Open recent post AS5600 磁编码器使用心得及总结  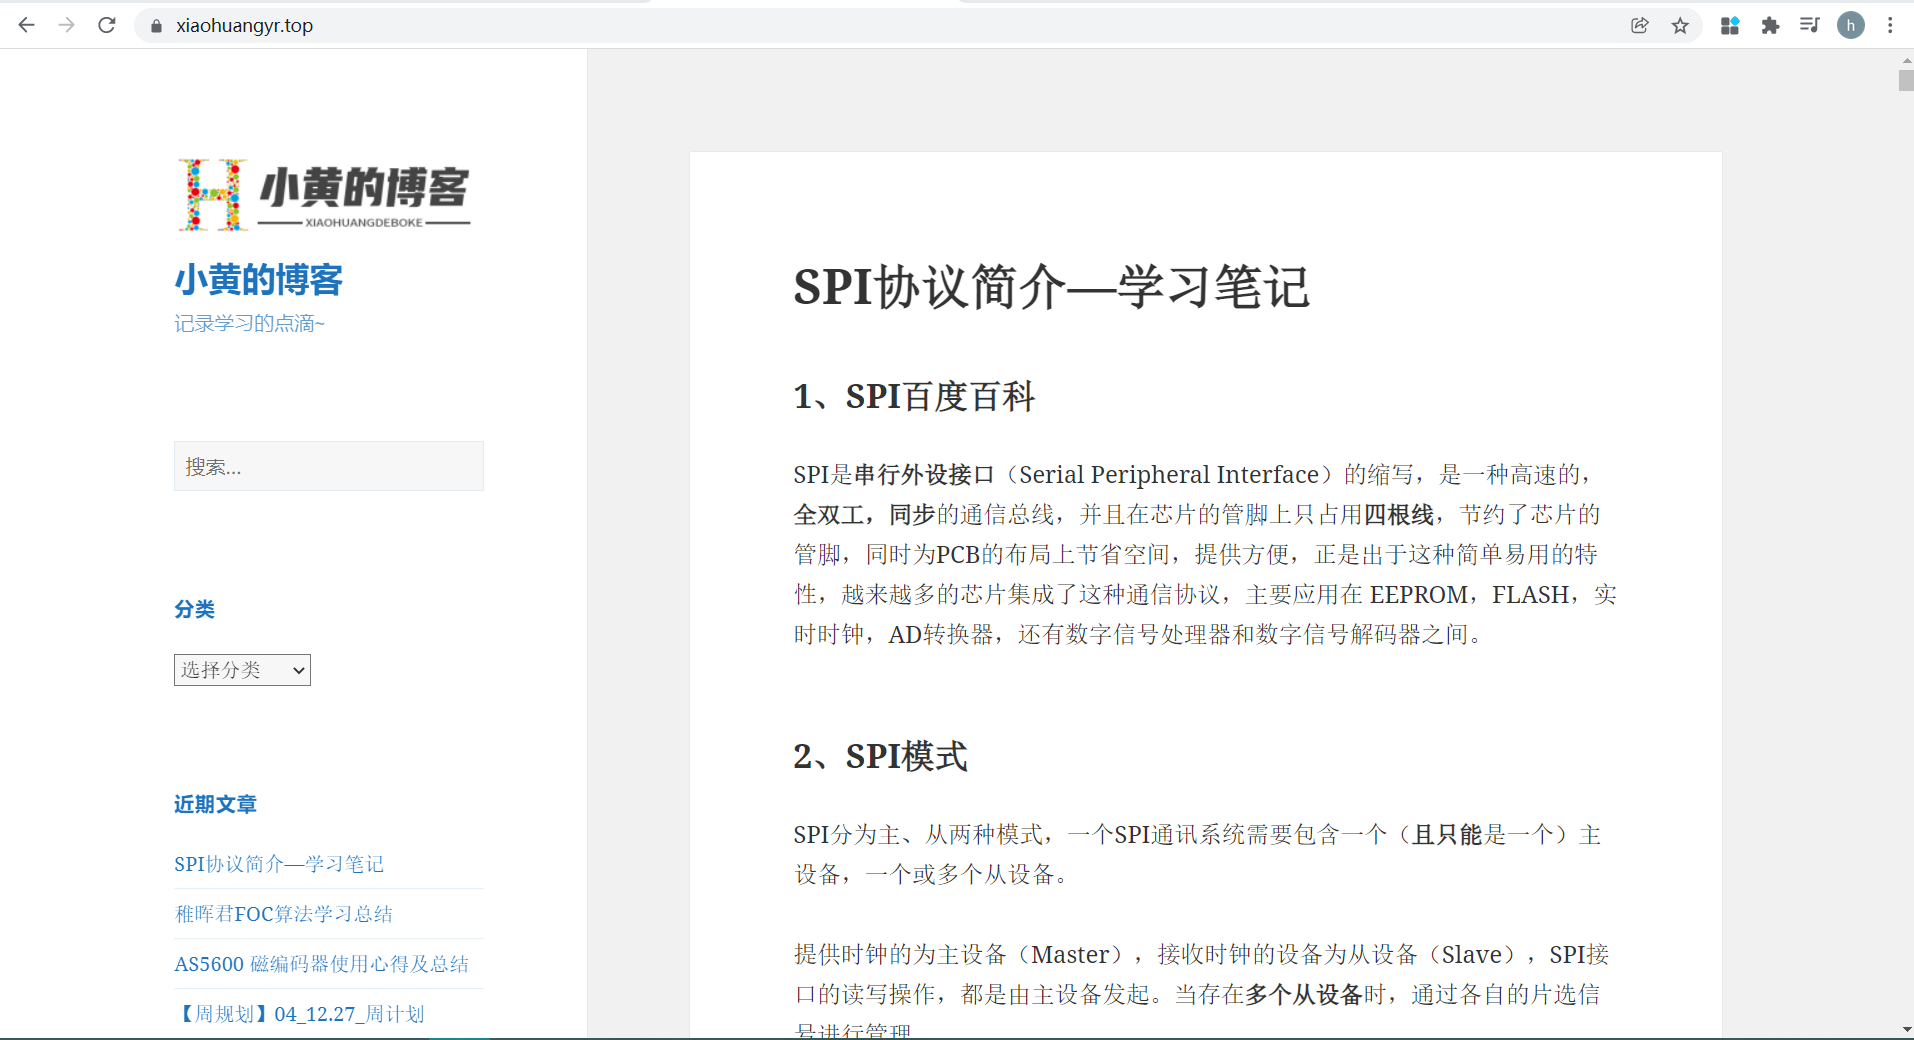(322, 964)
